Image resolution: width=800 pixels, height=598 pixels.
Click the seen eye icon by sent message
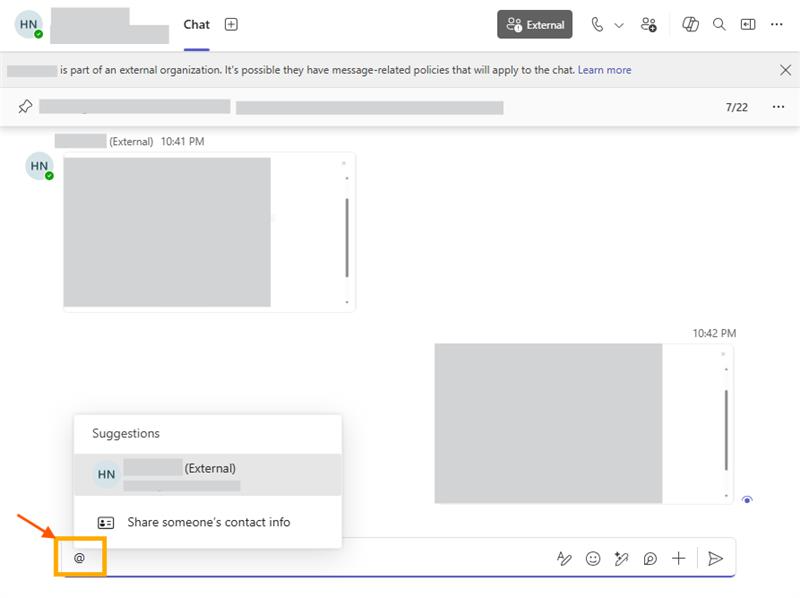click(747, 500)
